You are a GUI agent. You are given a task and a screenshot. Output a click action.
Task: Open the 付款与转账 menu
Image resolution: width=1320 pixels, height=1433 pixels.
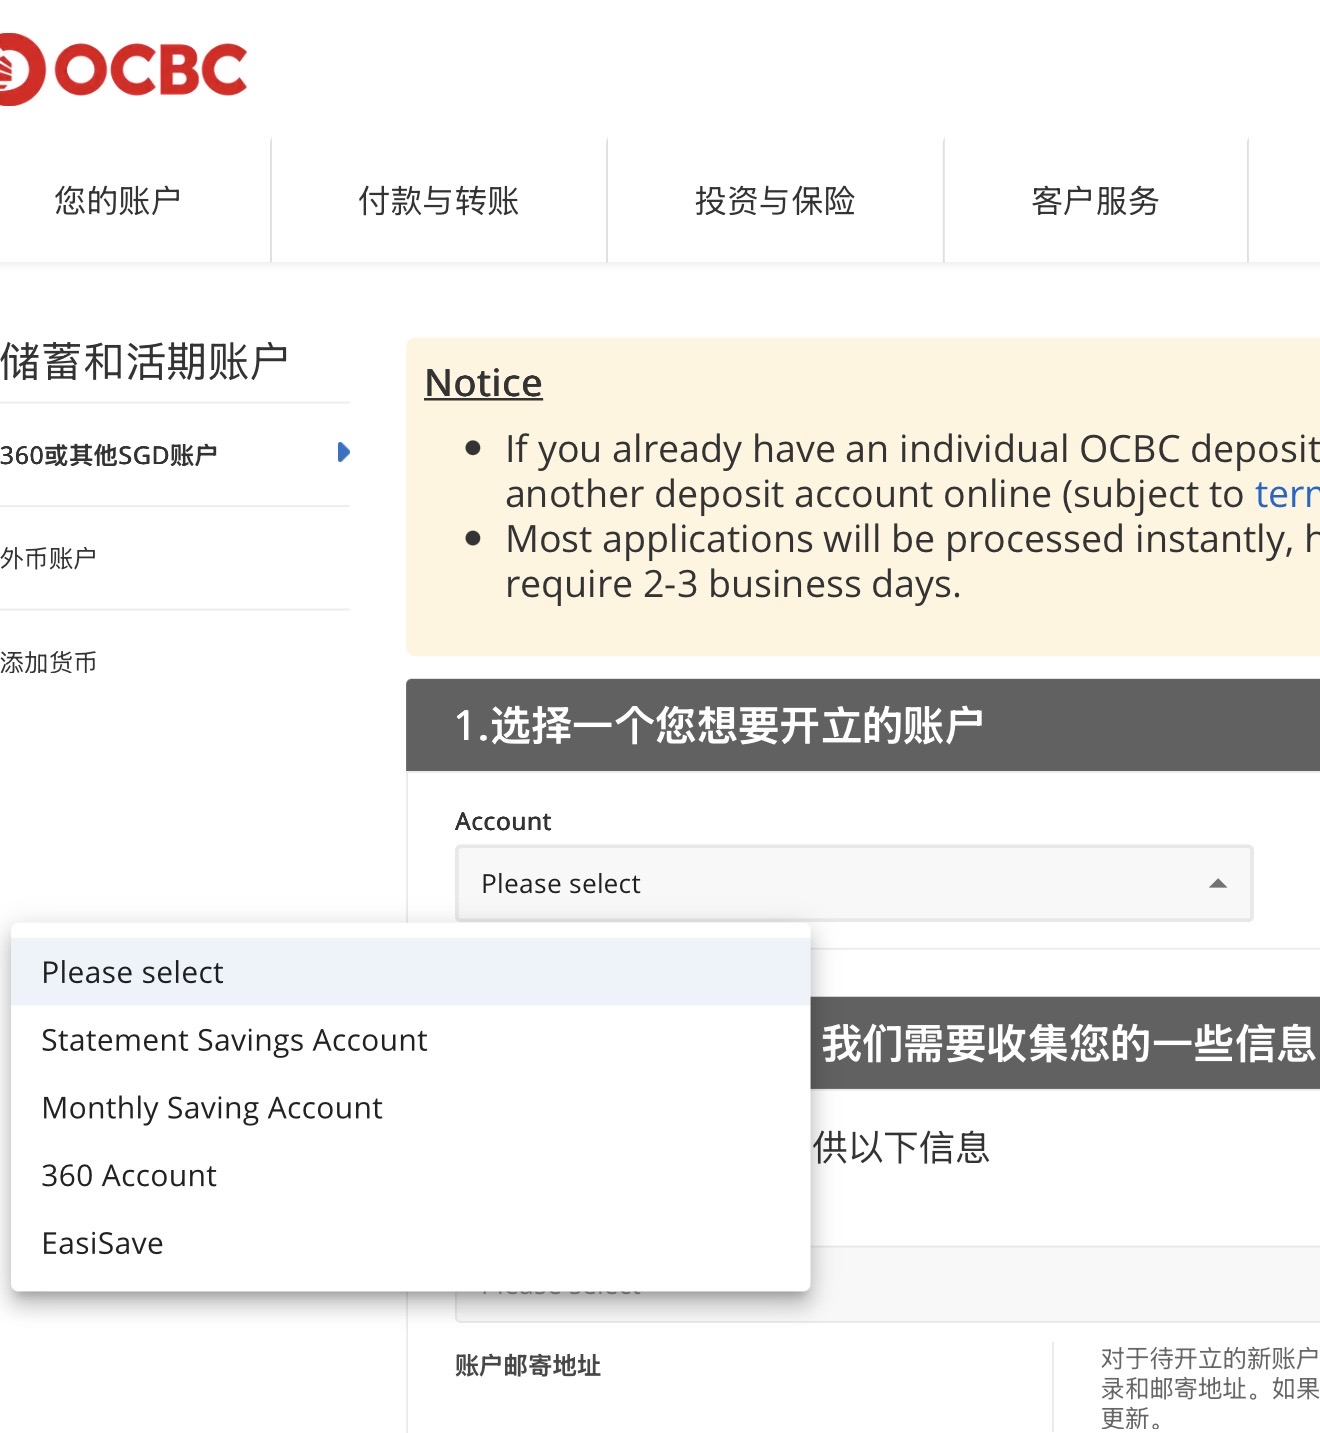pos(439,201)
